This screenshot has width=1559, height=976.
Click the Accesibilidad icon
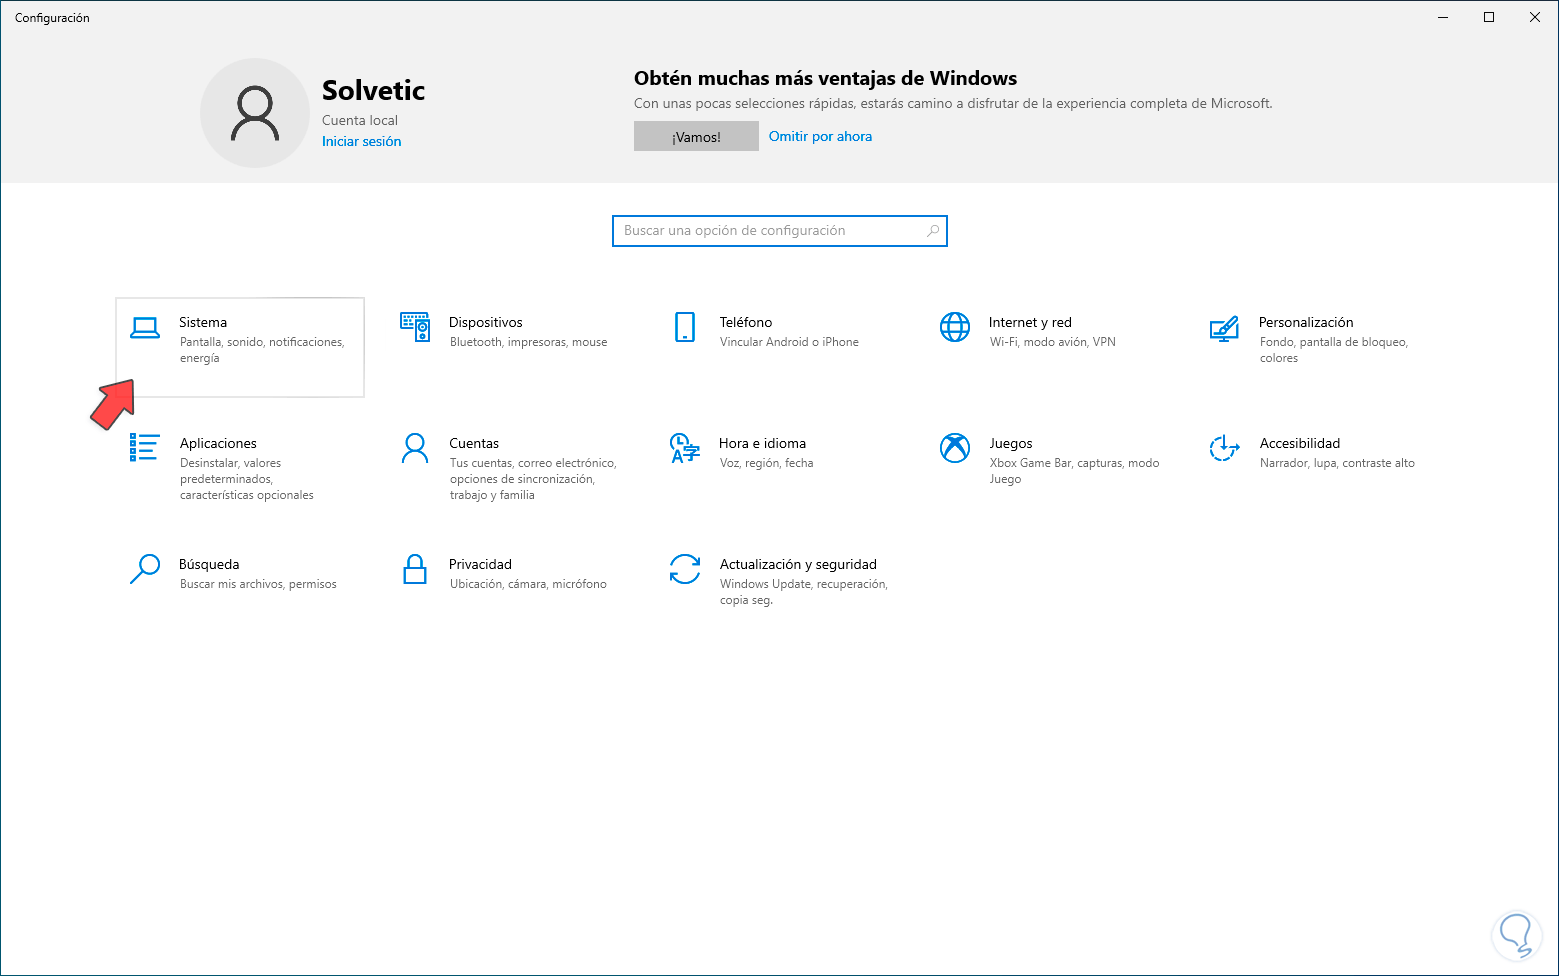click(x=1224, y=448)
